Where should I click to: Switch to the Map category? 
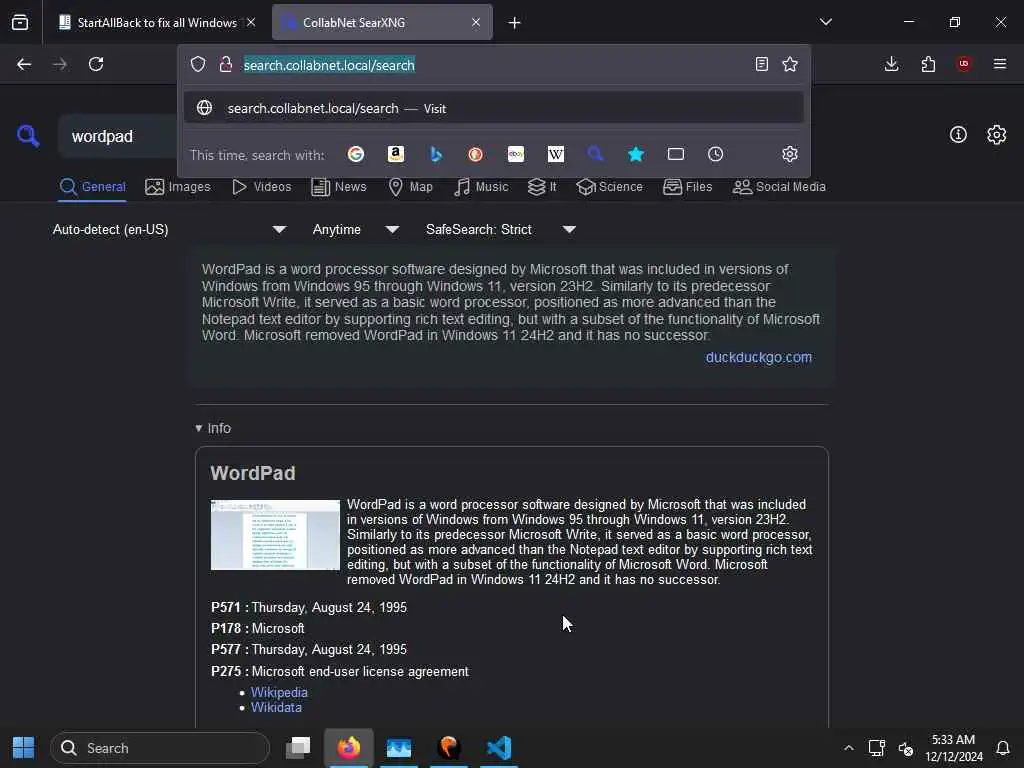pos(411,187)
